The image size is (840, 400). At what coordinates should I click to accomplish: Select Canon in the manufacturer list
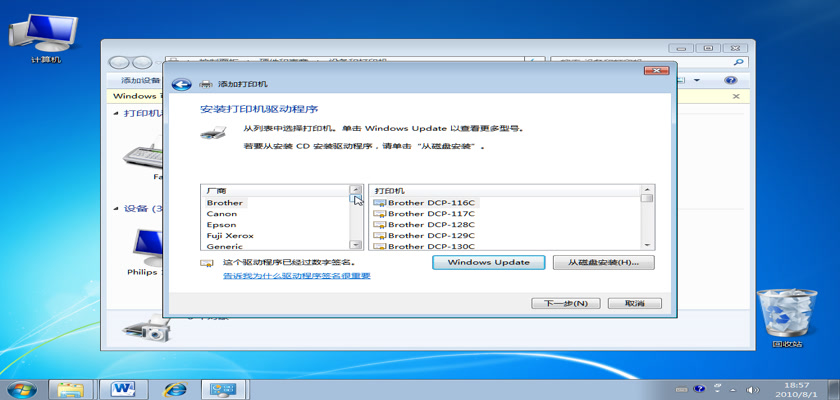(x=222, y=213)
